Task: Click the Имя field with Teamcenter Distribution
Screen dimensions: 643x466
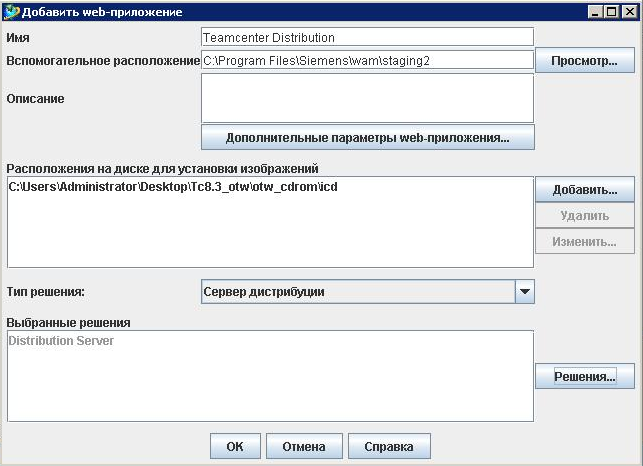Action: 367,37
